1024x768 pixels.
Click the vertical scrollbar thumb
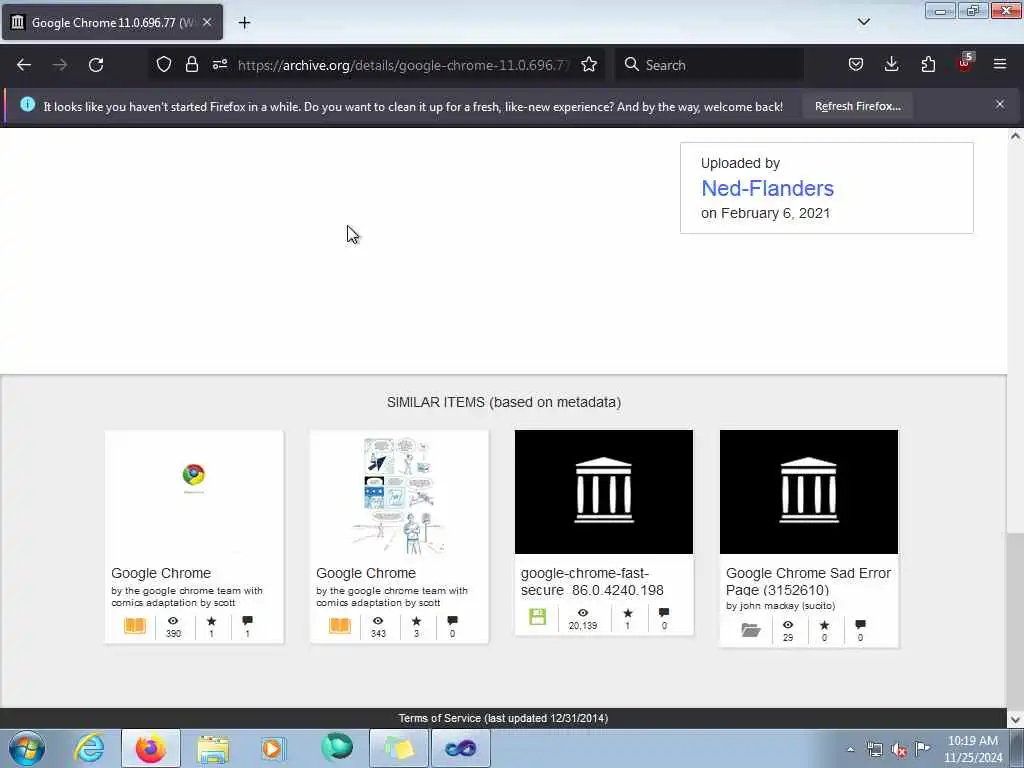pos(1015,620)
